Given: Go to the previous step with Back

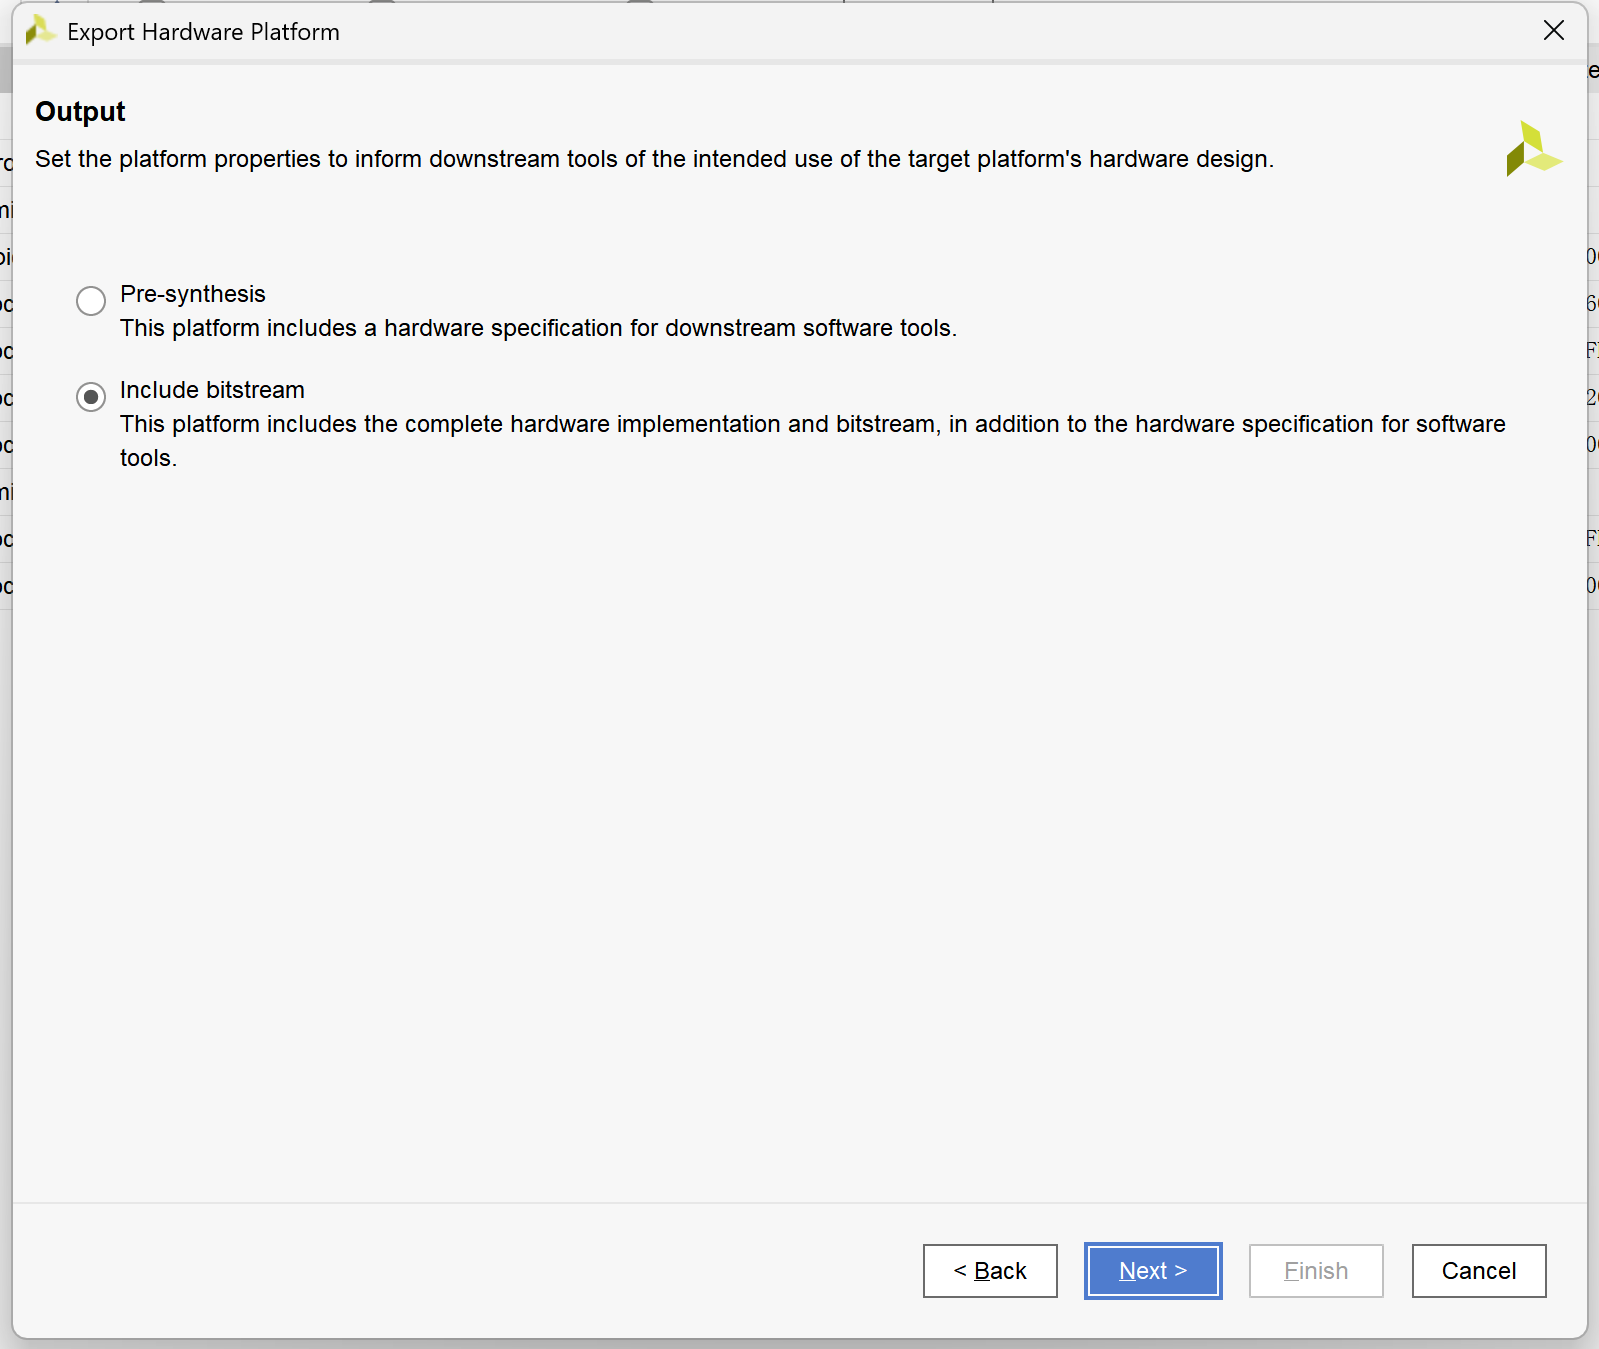Looking at the screenshot, I should click(990, 1271).
